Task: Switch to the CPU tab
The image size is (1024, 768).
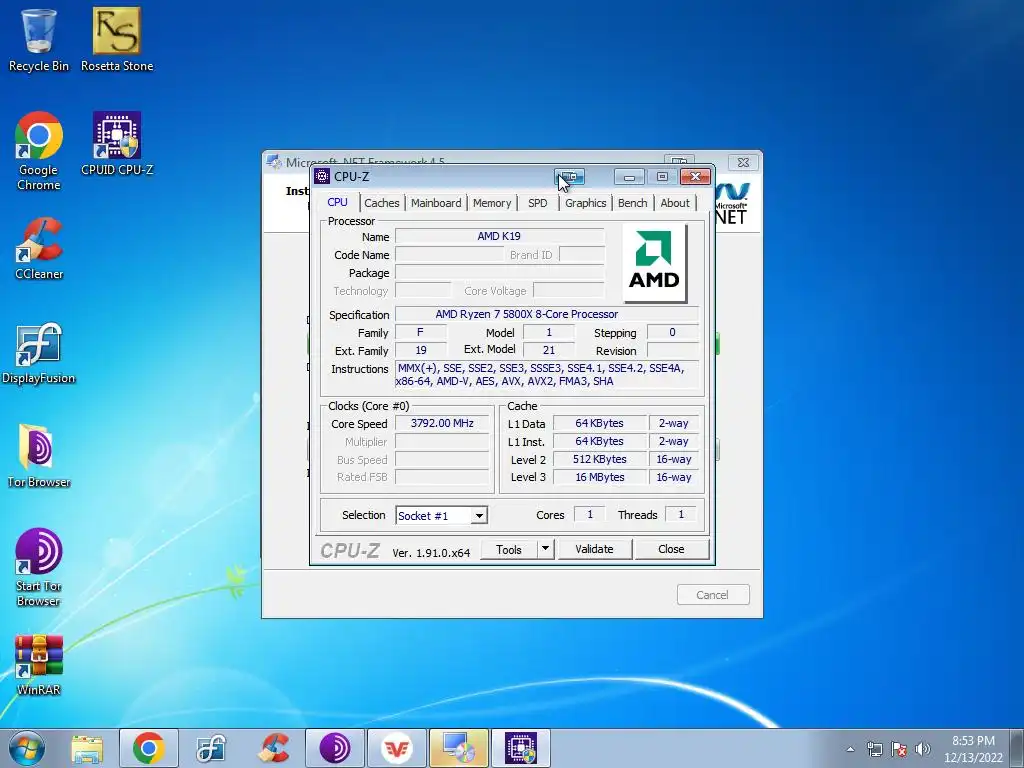Action: click(338, 202)
